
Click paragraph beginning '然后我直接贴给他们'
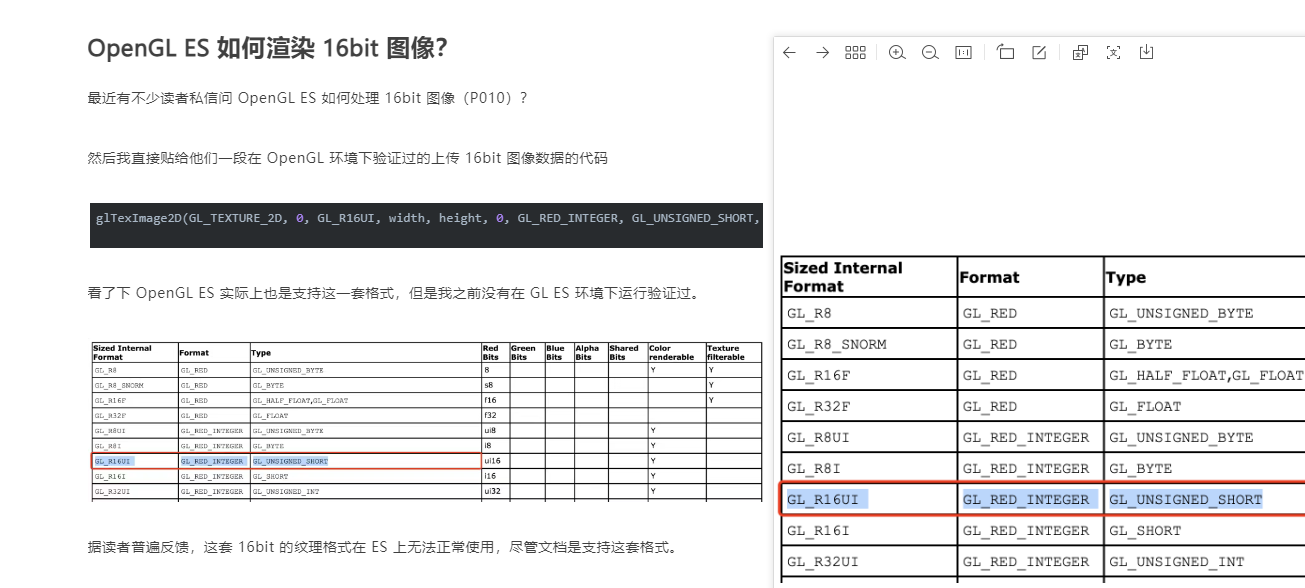tap(347, 158)
